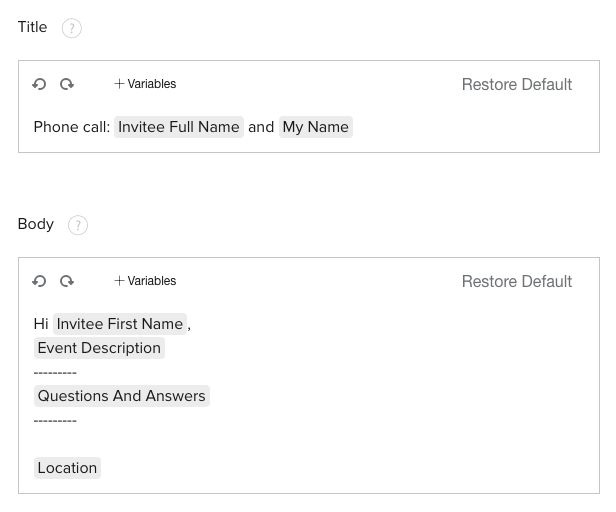The height and width of the screenshot is (512, 616).
Task: Select the Invitee Full Name variable chip
Action: (x=179, y=127)
